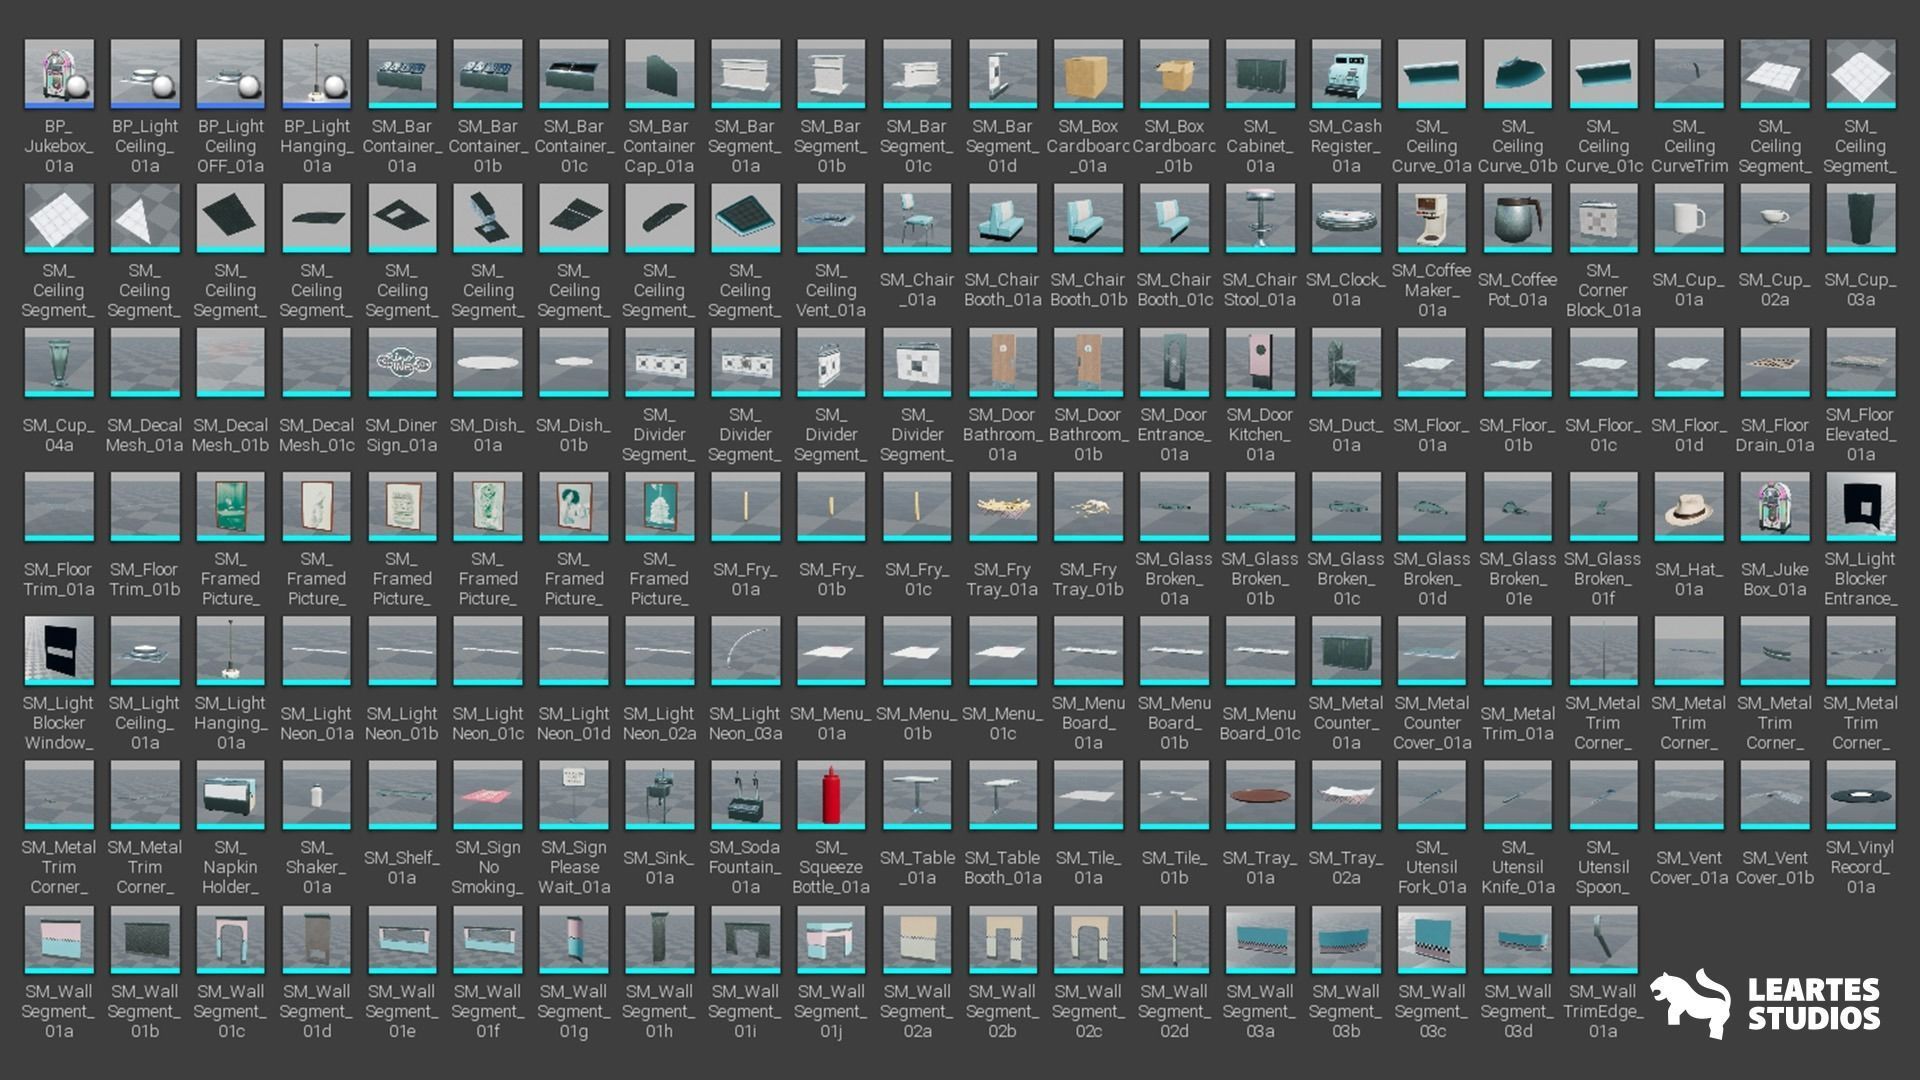Open the SM_CoffeeMaker_01a asset
The image size is (1920, 1080).
point(1432,218)
